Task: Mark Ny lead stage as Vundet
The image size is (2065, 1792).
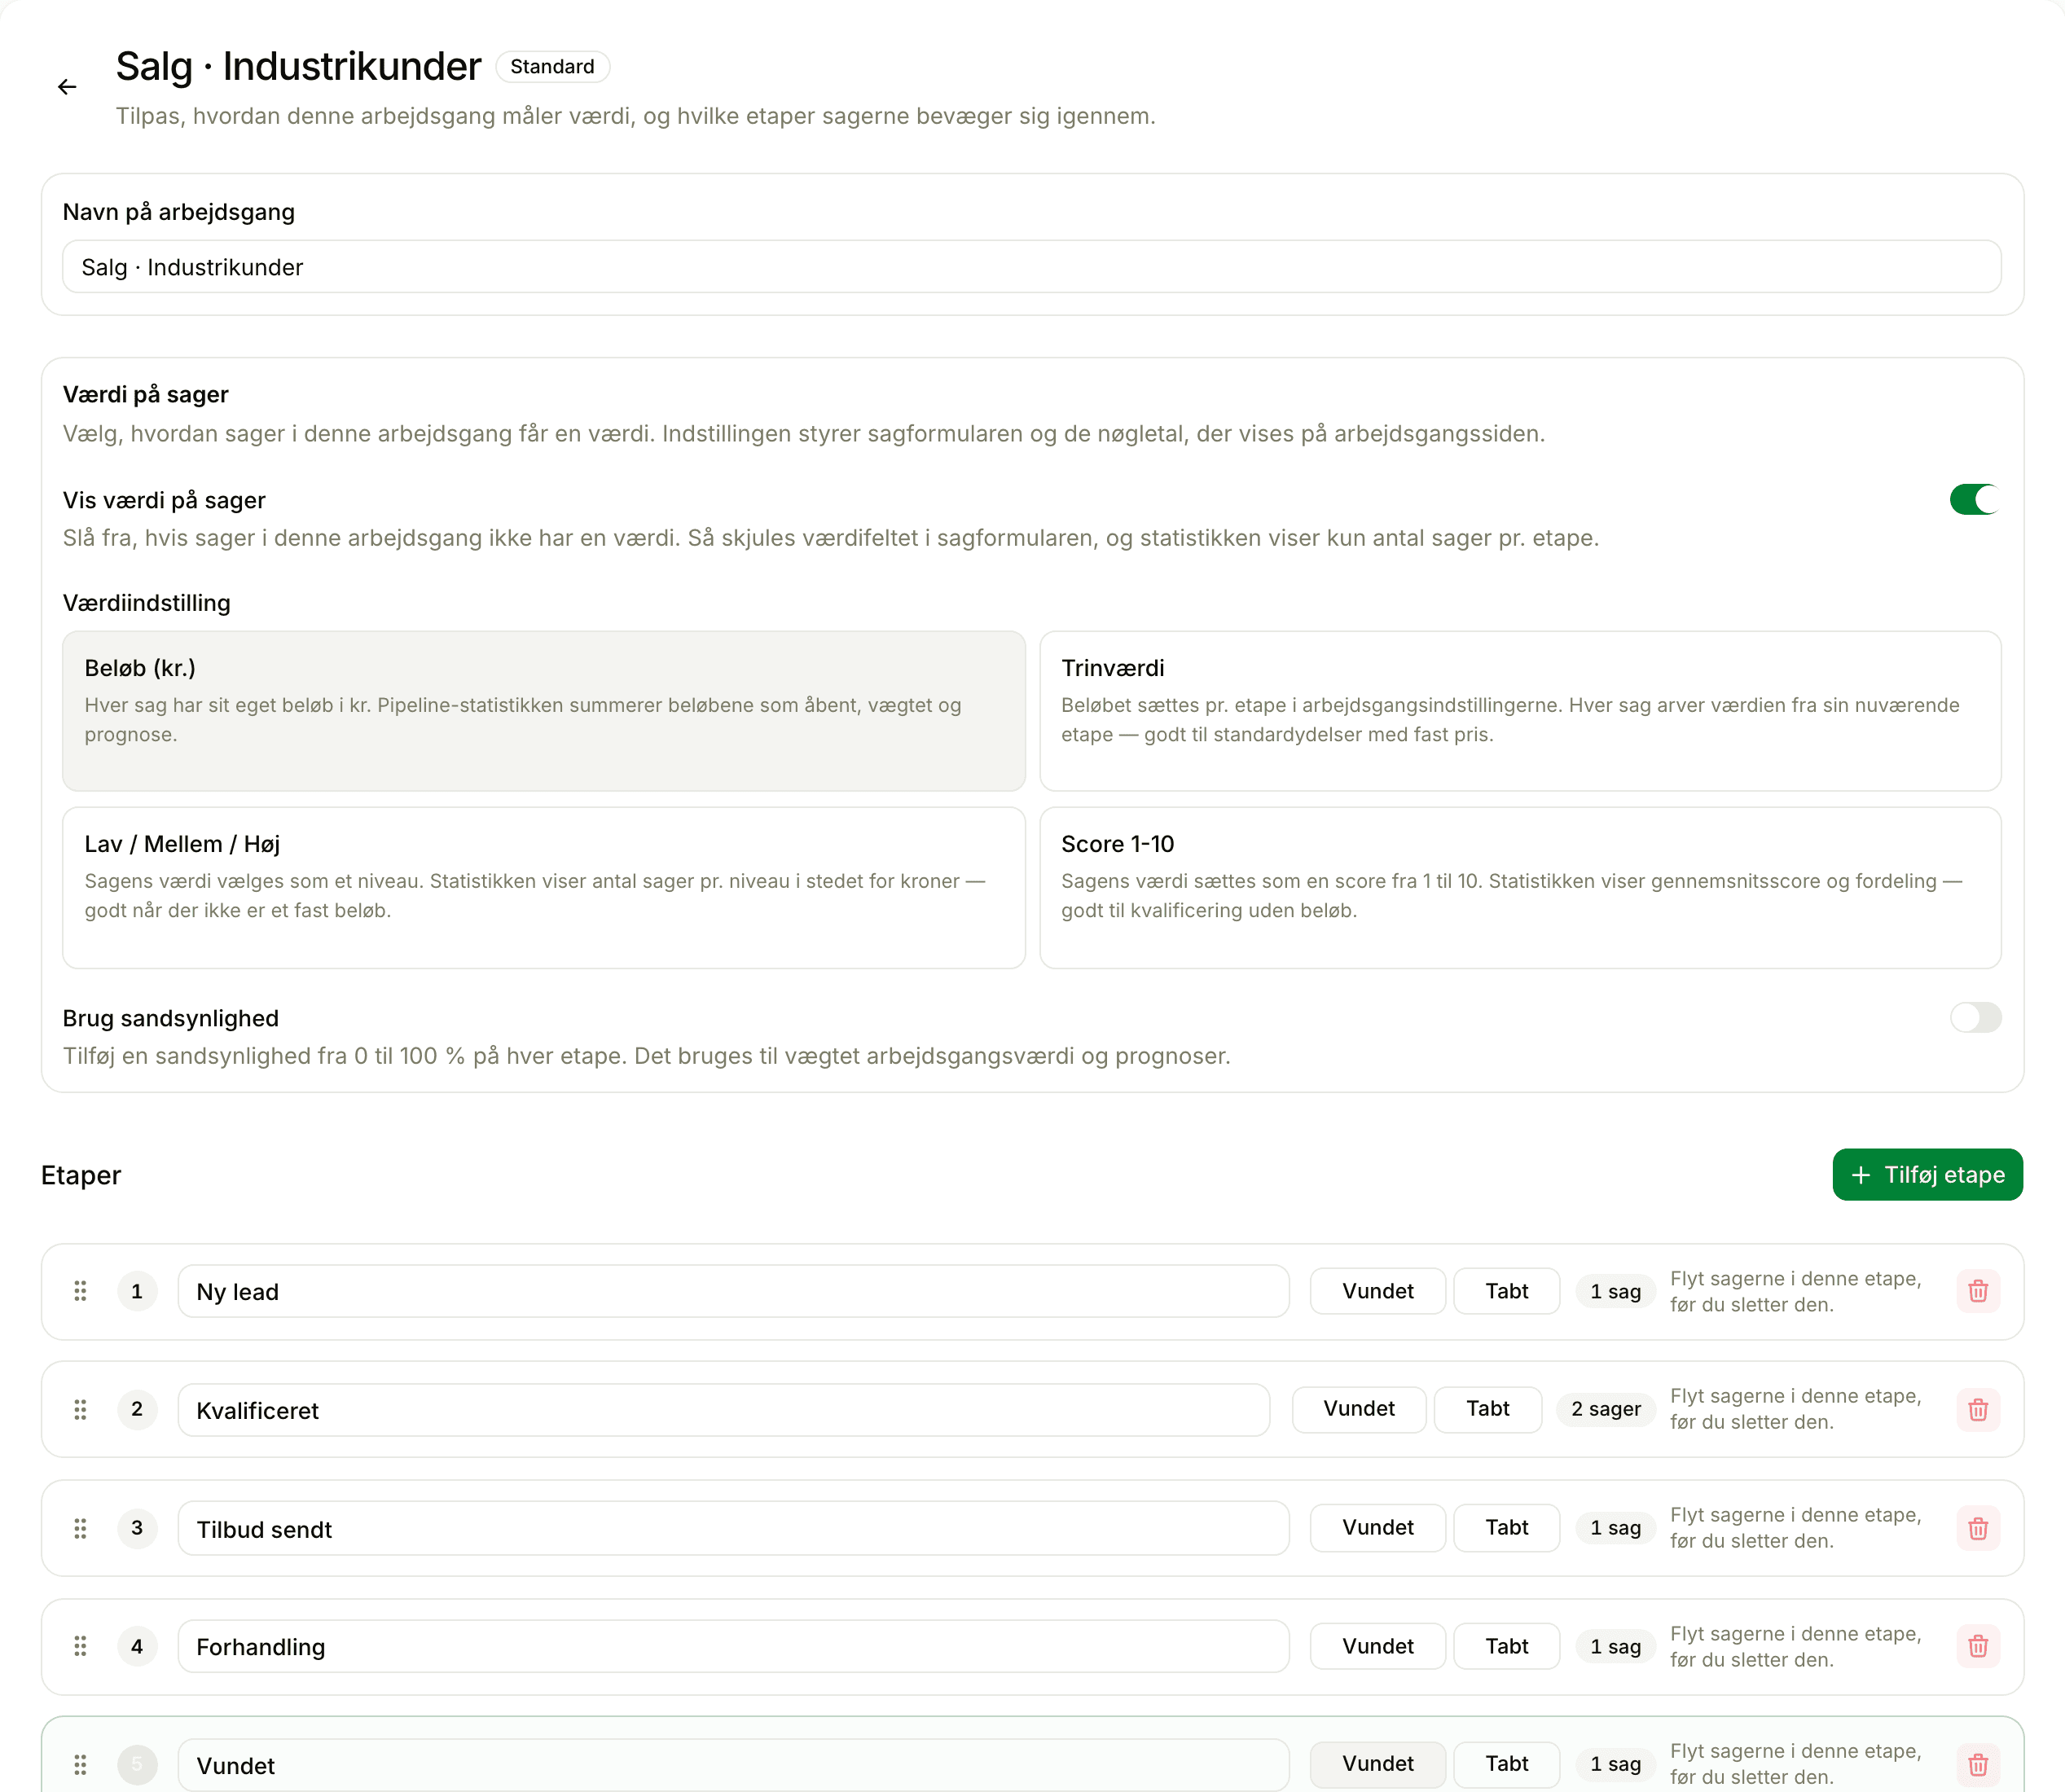Action: pyautogui.click(x=1377, y=1291)
